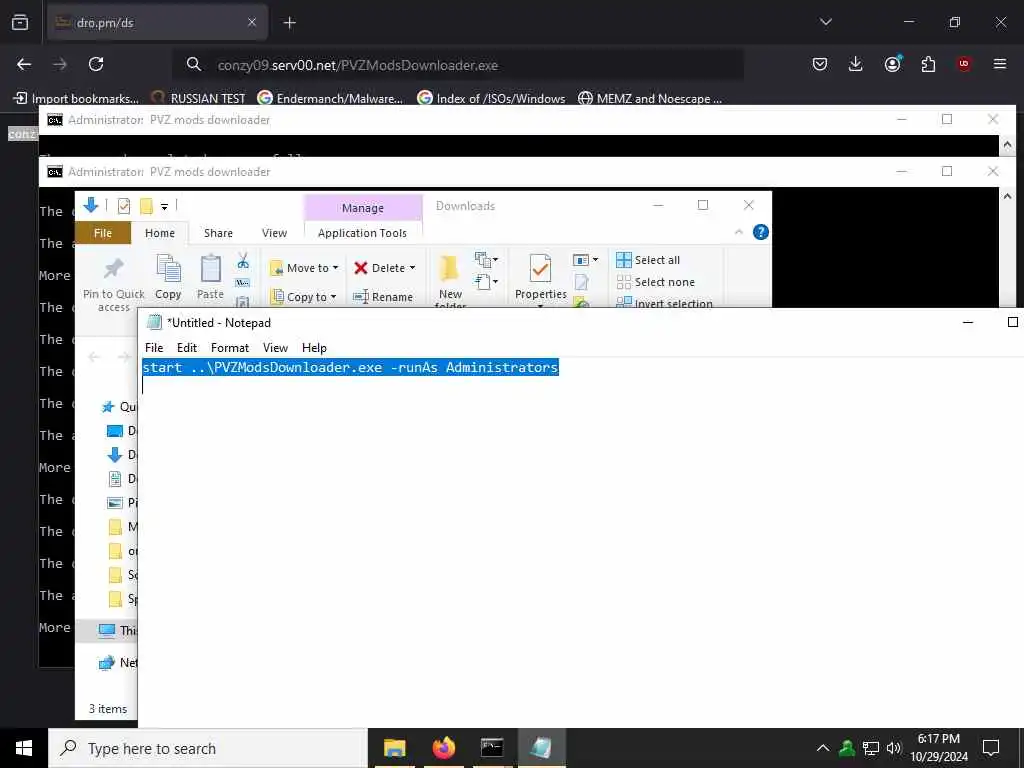Open Notepad Edit menu
The width and height of the screenshot is (1024, 768).
coord(187,348)
